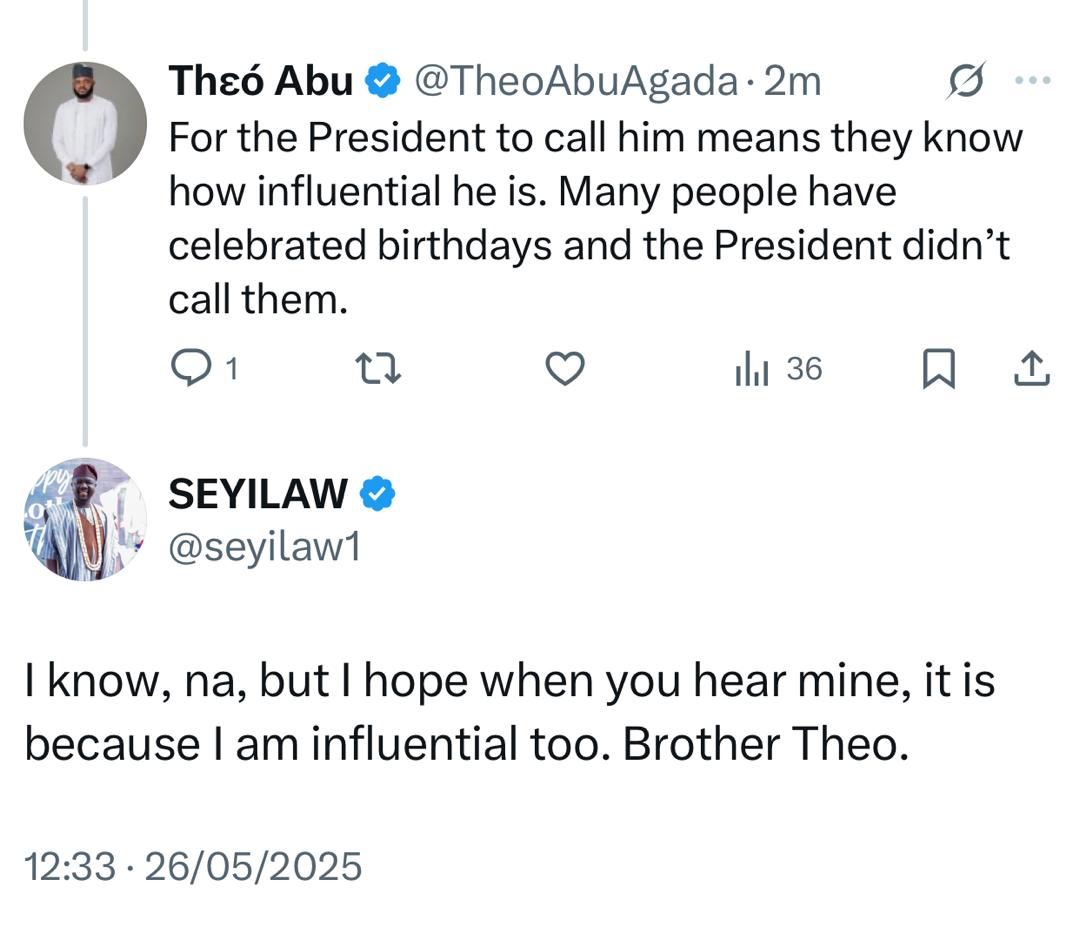Like Theo Abu's tweet via the heart icon
Image resolution: width=1080 pixels, height=925 pixels.
(x=564, y=369)
